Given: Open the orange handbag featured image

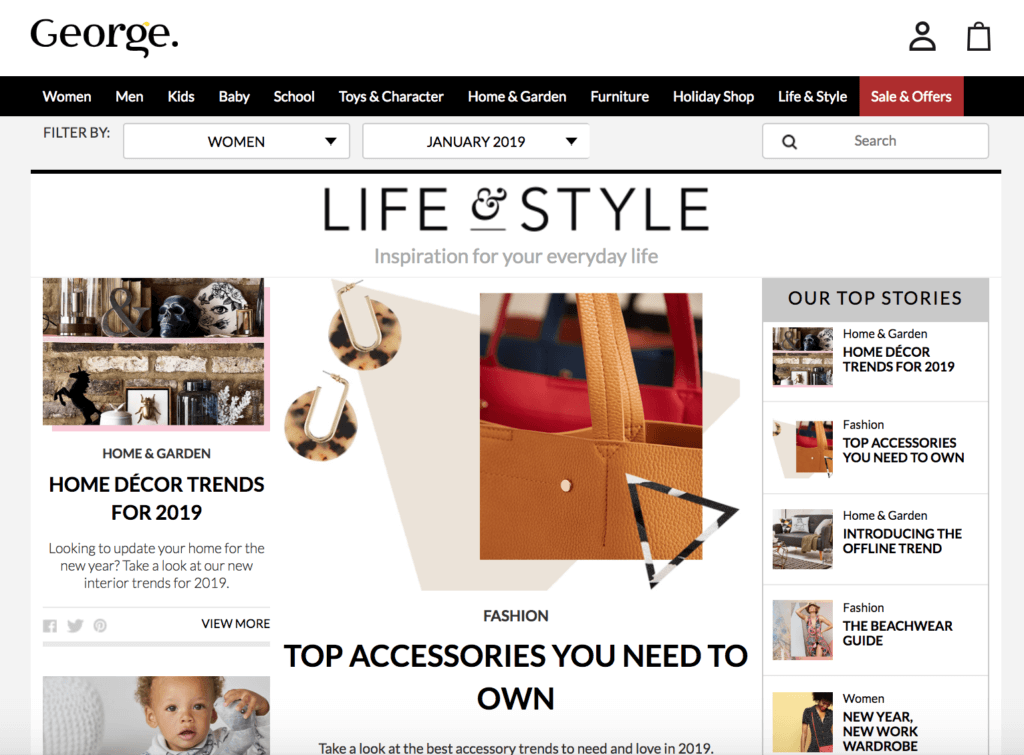Looking at the screenshot, I should point(590,426).
